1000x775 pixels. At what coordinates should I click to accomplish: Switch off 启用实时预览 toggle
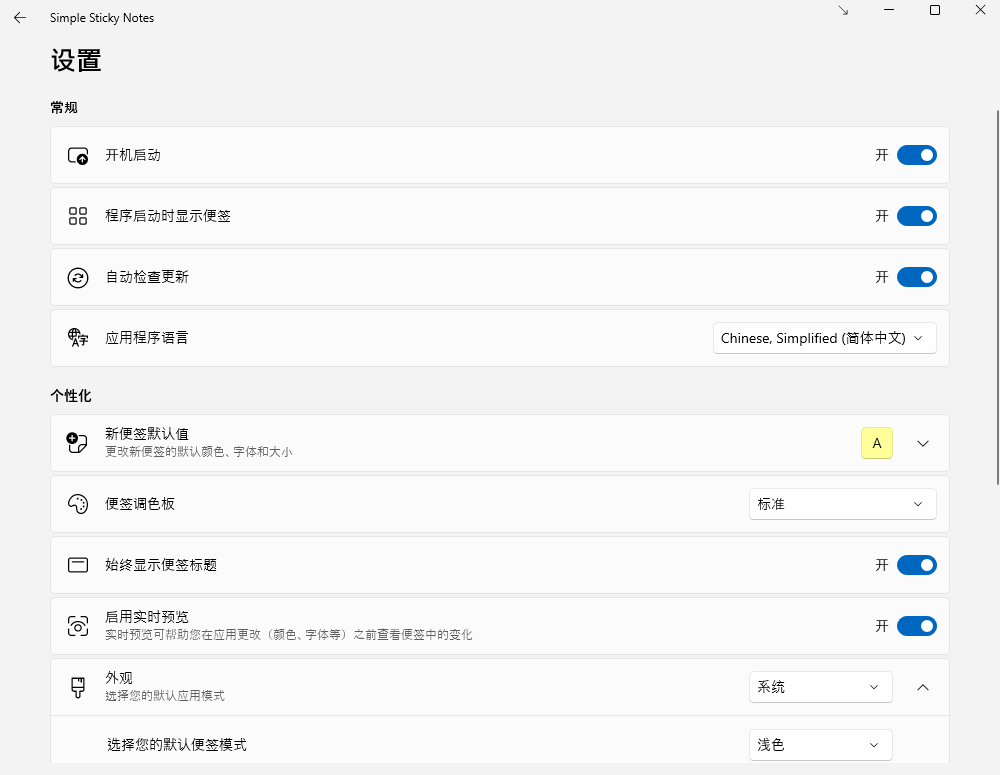coord(916,626)
